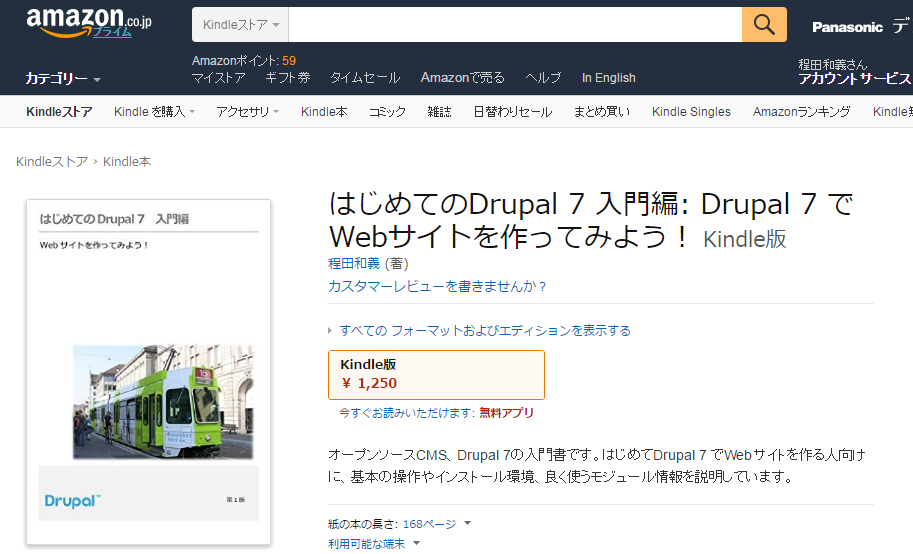Click the book description paragraph

597,465
